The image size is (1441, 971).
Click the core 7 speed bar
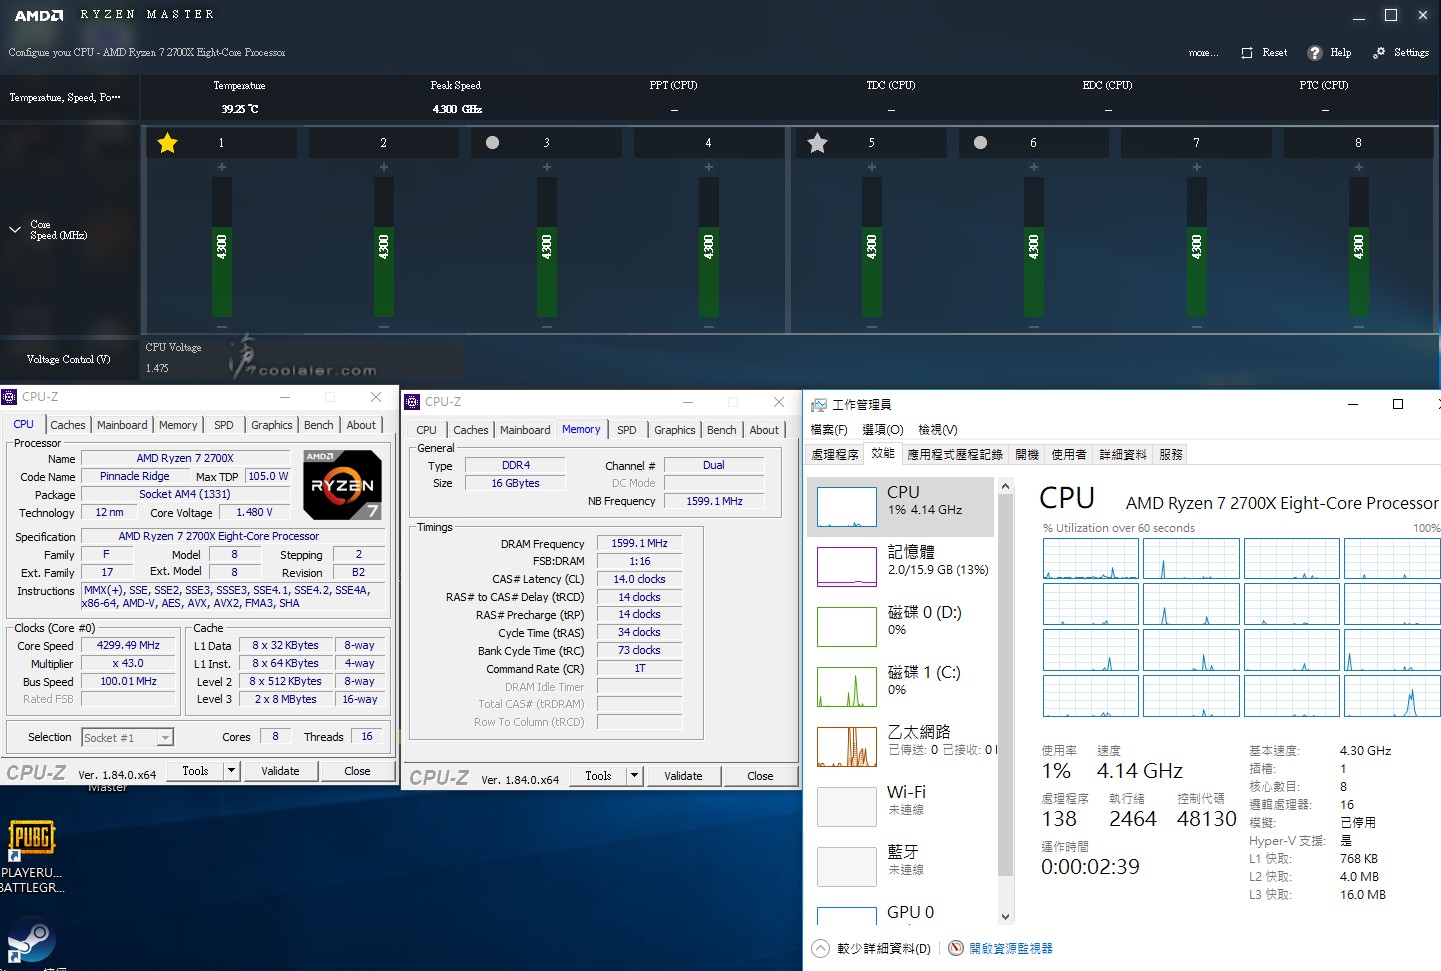1196,247
